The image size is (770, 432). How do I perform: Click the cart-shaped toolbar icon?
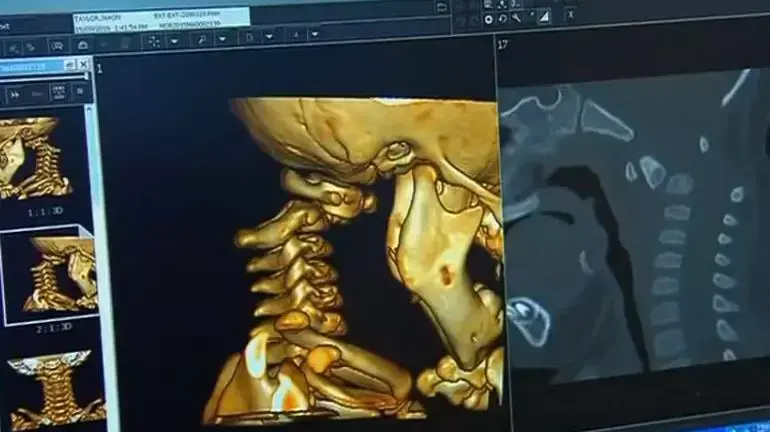(x=57, y=46)
